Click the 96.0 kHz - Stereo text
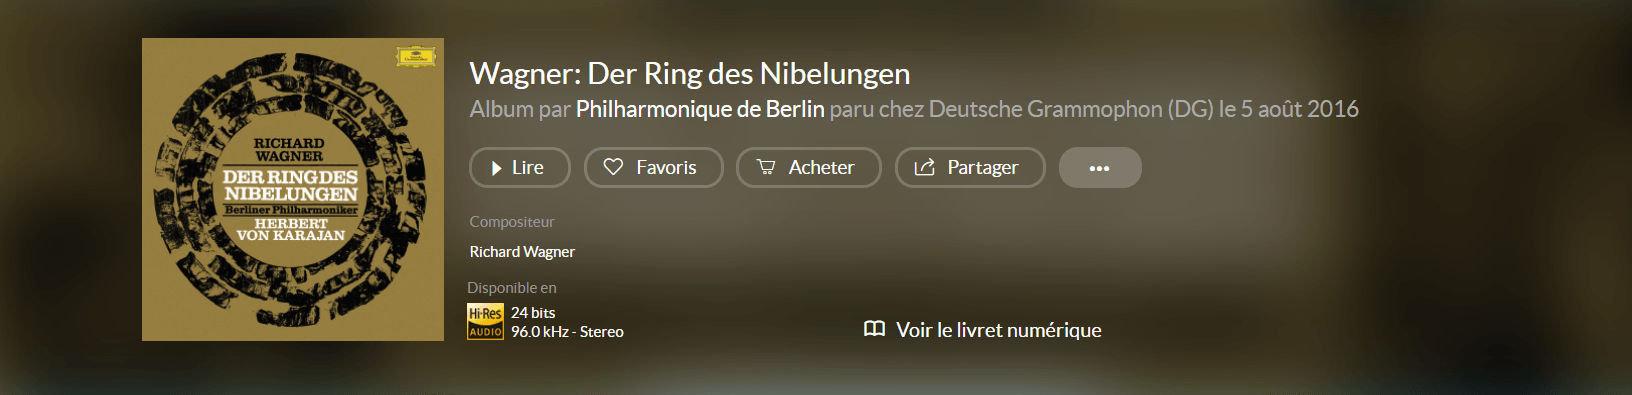Screen dimensions: 1632x395 [567, 332]
